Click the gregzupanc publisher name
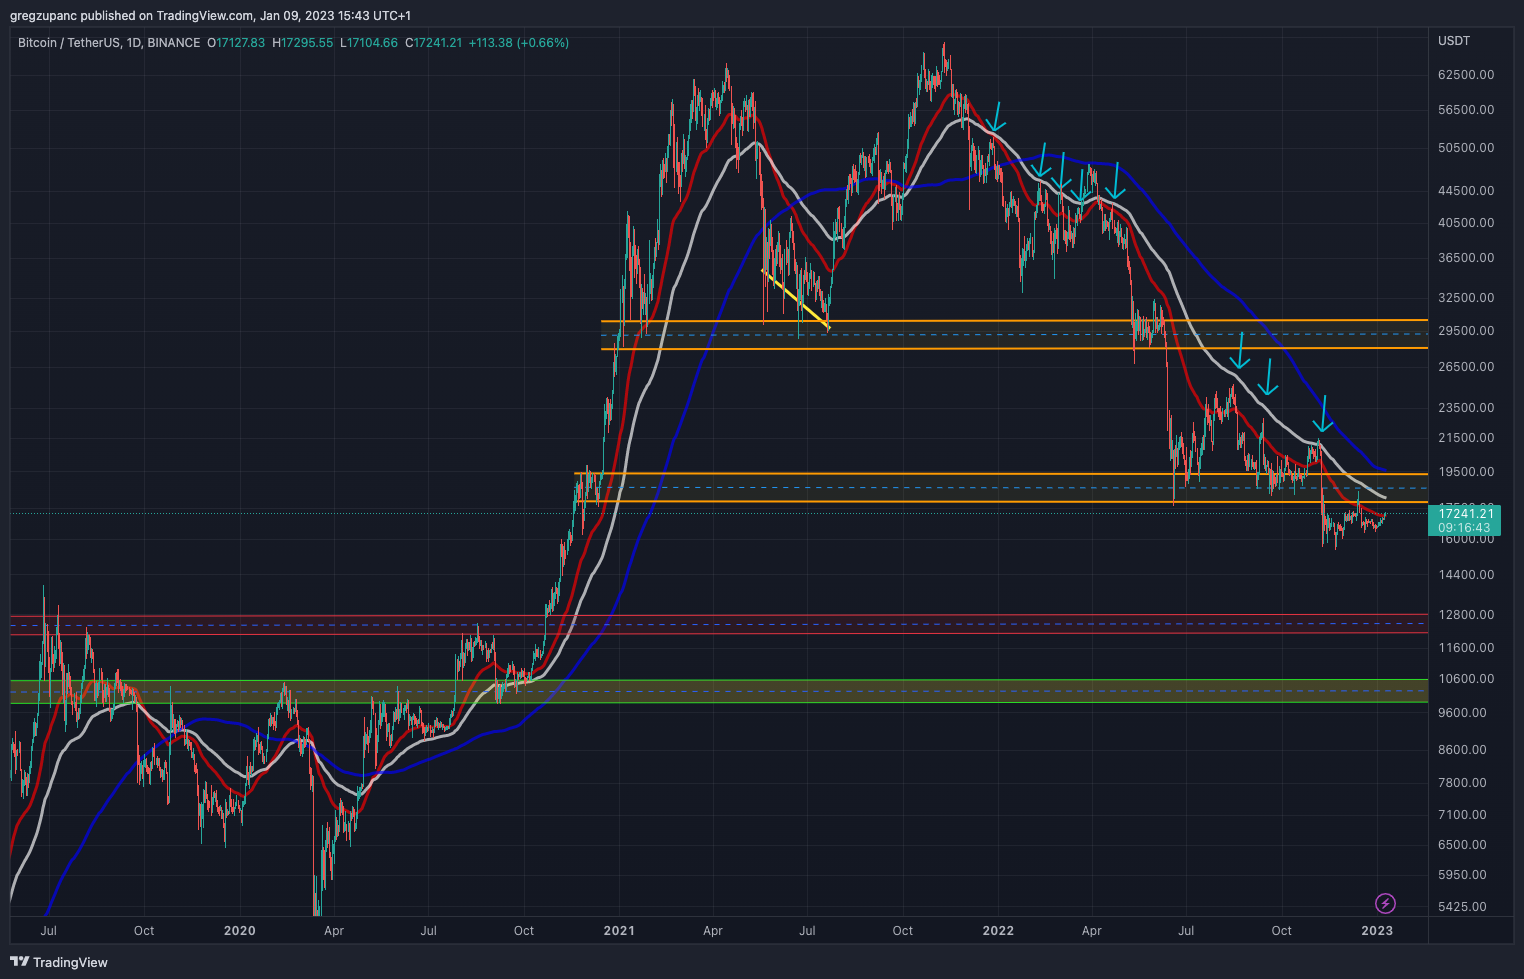This screenshot has width=1524, height=979. [x=46, y=15]
